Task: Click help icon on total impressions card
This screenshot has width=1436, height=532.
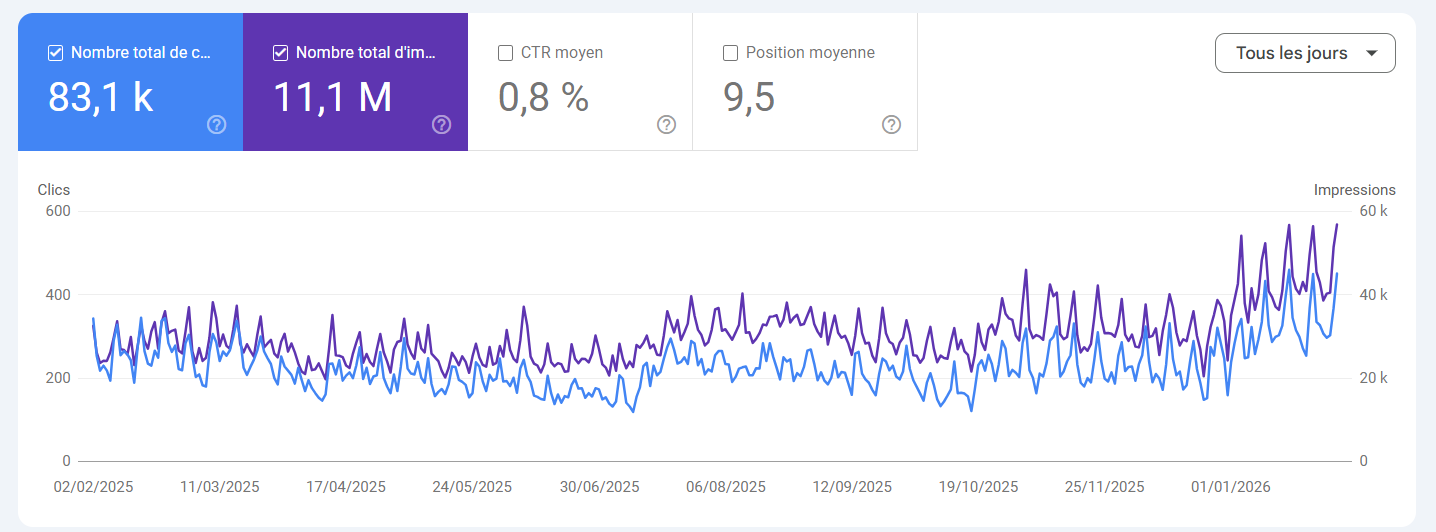Action: [x=441, y=125]
